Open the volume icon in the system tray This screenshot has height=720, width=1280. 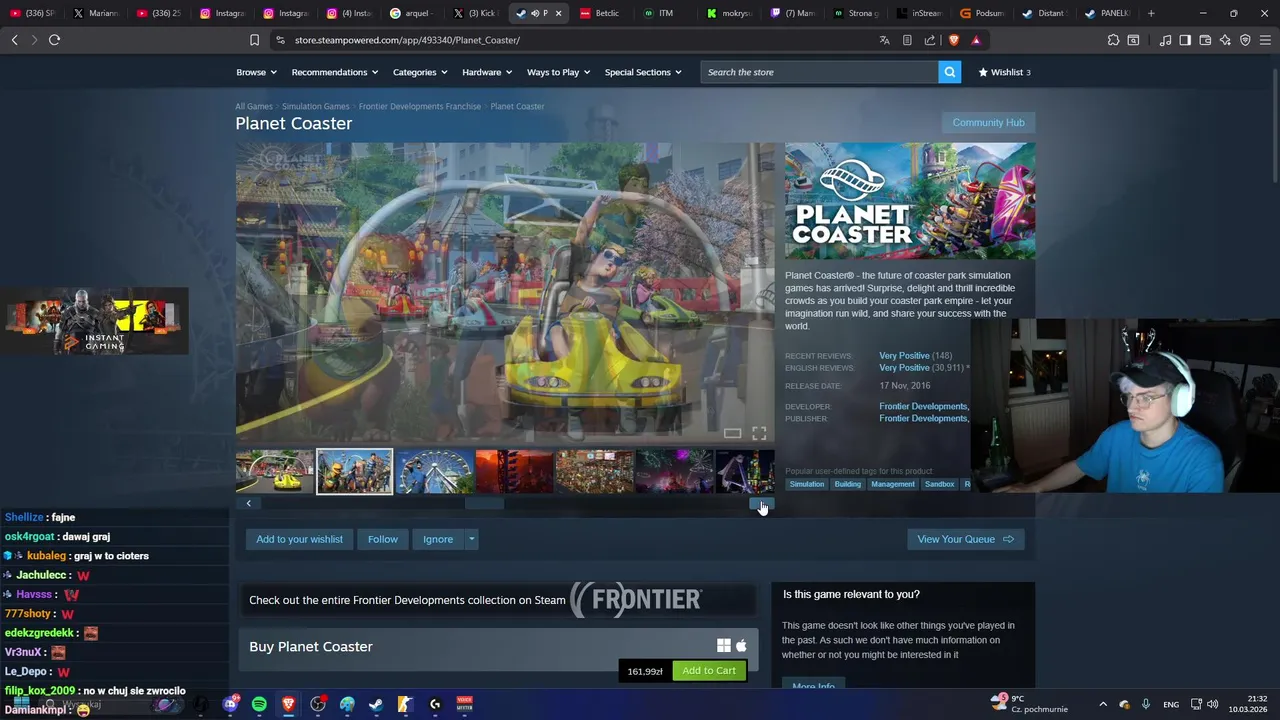point(1213,704)
